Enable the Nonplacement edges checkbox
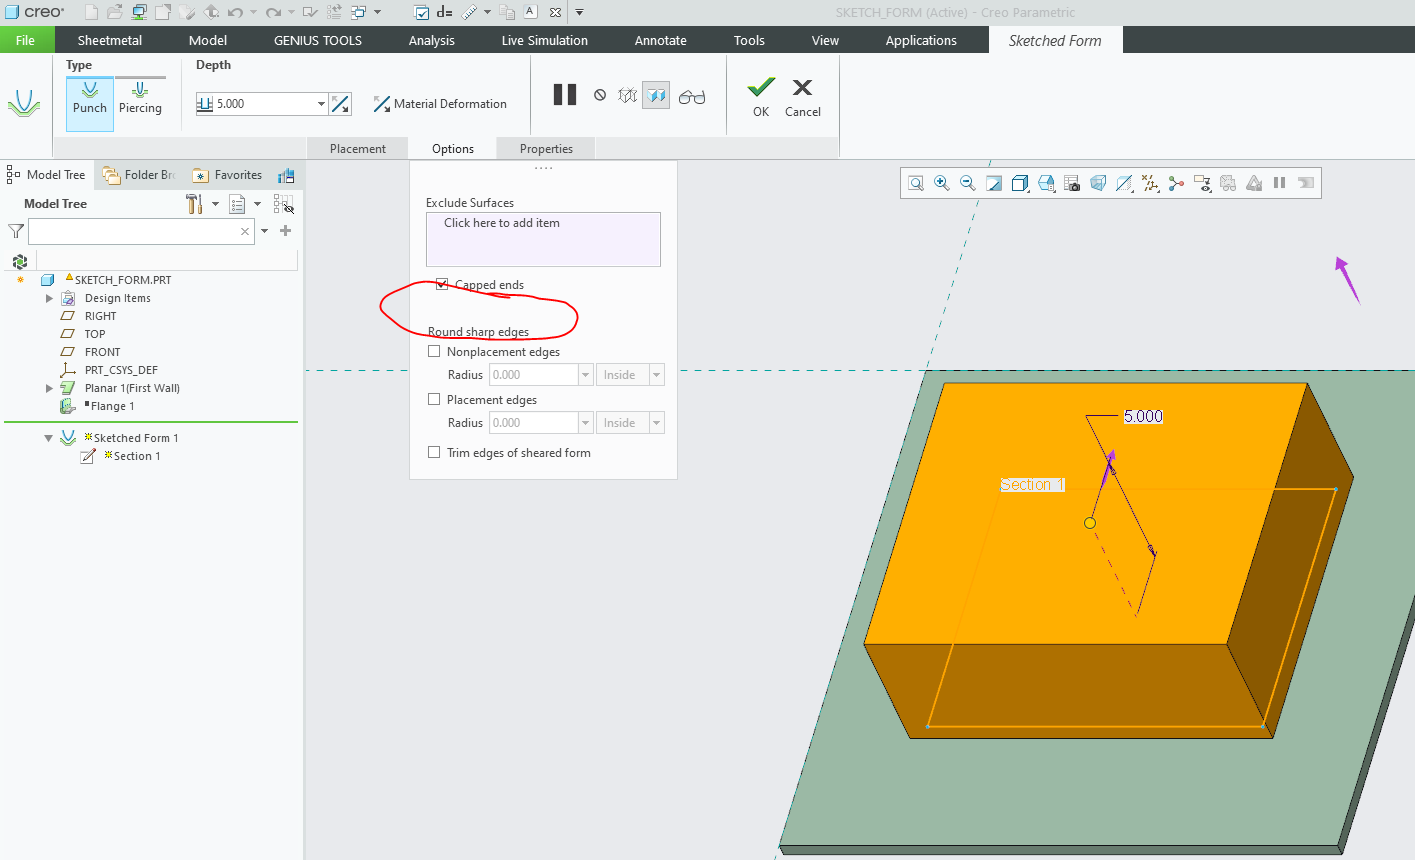The width and height of the screenshot is (1415, 860). [434, 351]
